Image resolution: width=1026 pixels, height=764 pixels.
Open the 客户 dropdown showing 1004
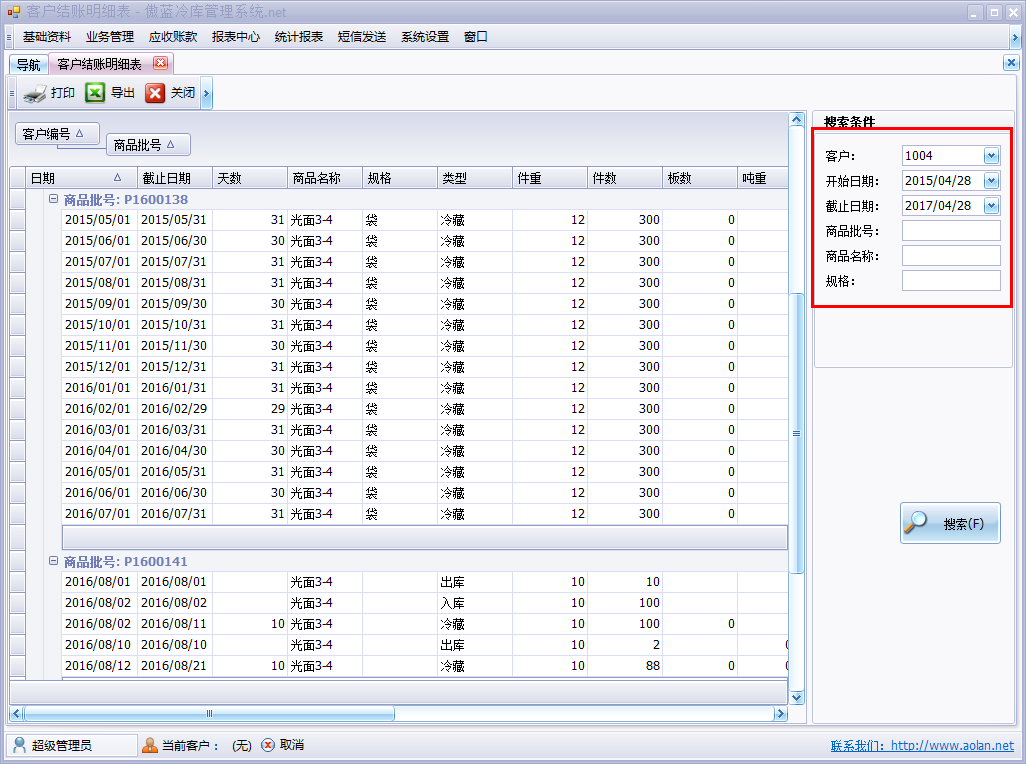991,156
